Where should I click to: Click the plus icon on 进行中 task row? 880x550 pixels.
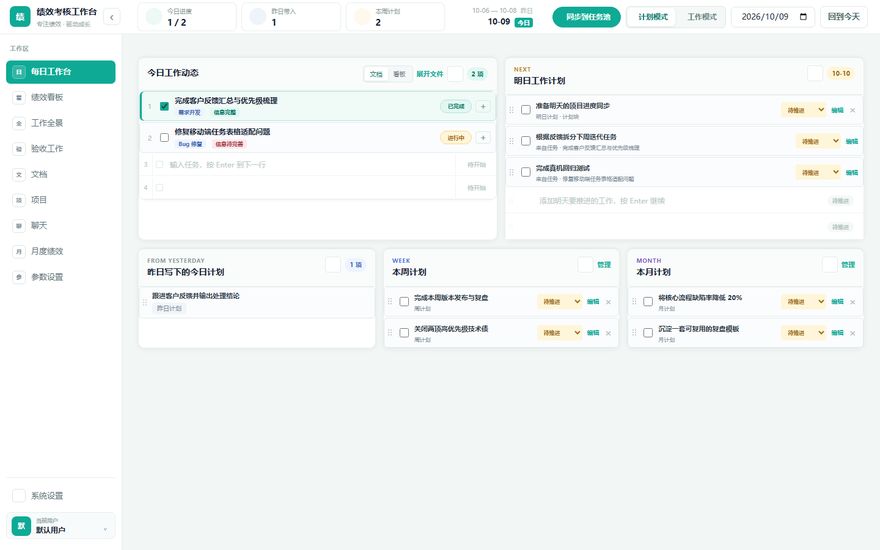click(483, 138)
